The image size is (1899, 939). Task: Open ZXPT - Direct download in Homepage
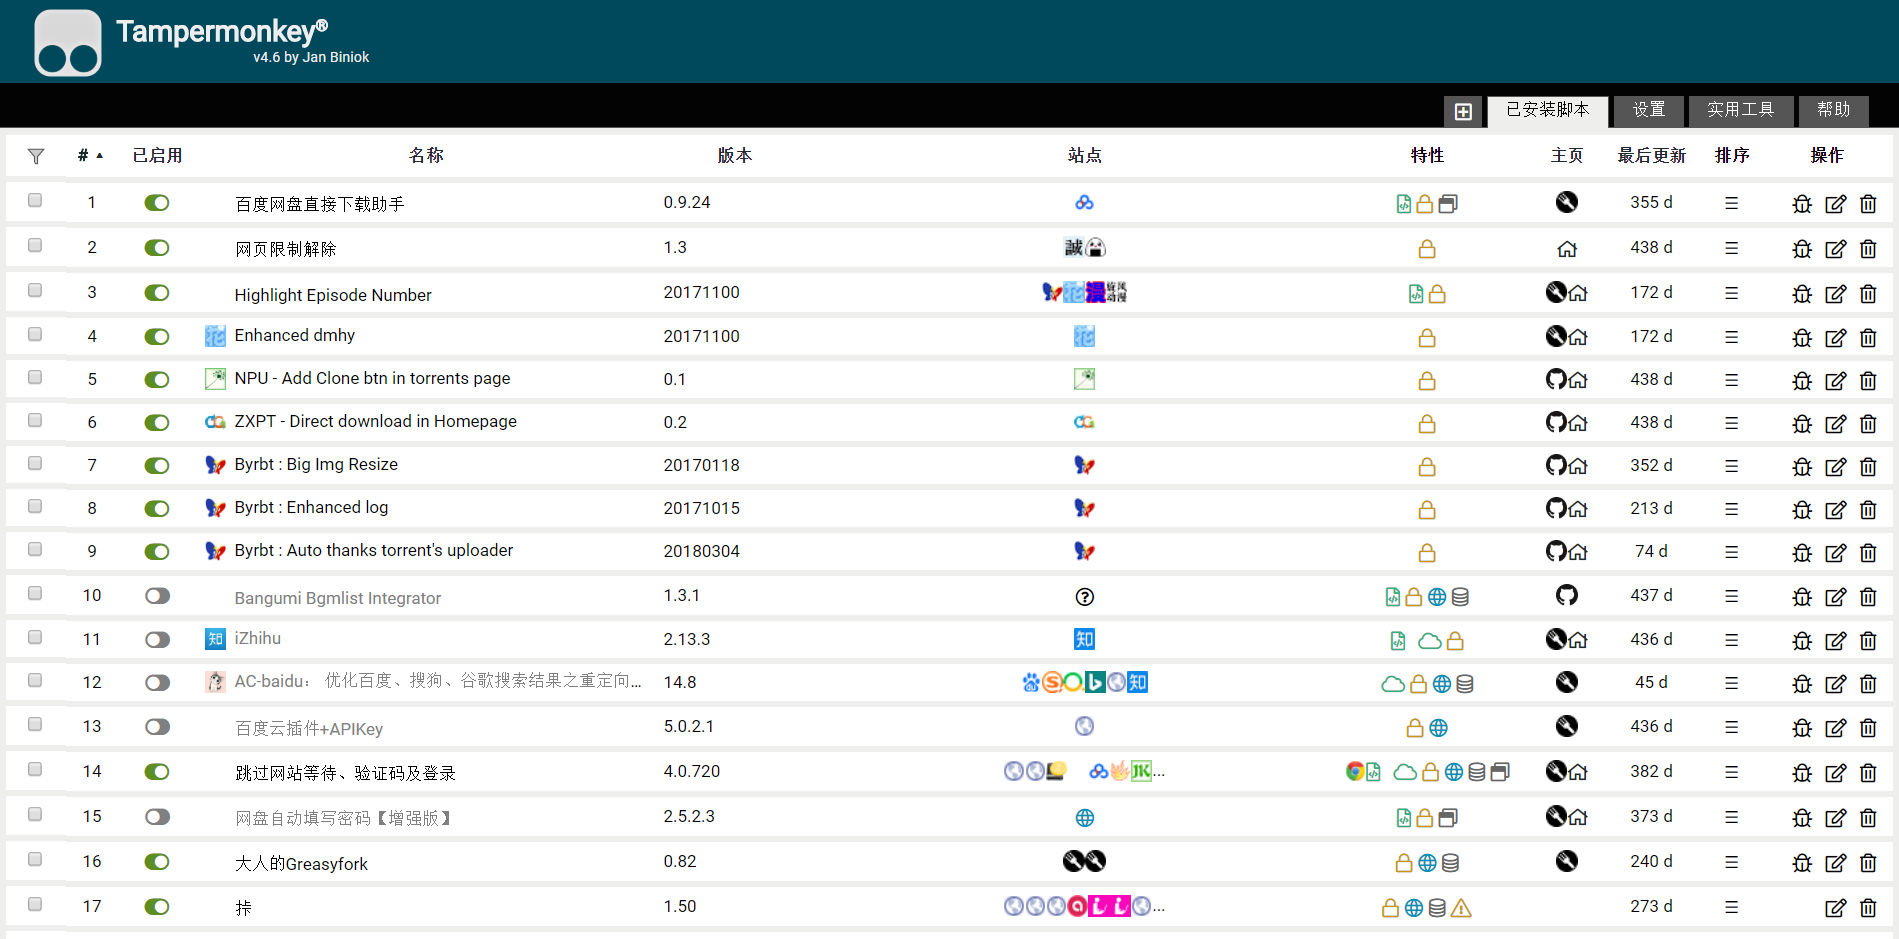(375, 421)
